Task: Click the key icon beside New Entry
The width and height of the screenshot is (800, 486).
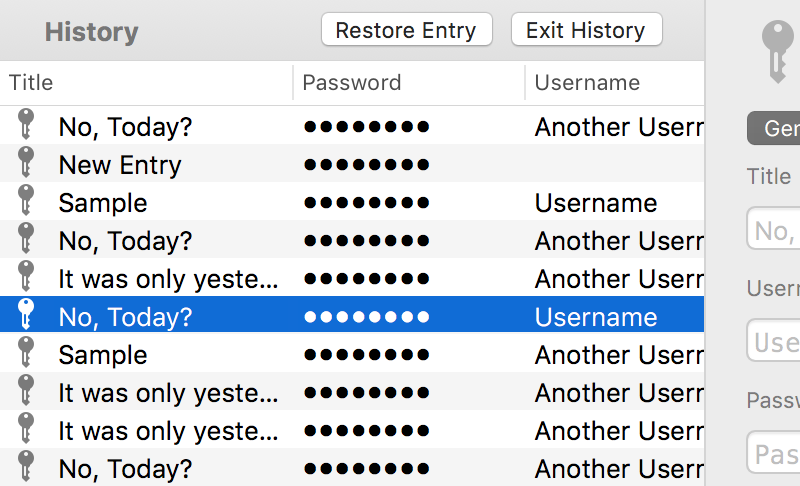Action: click(x=26, y=162)
